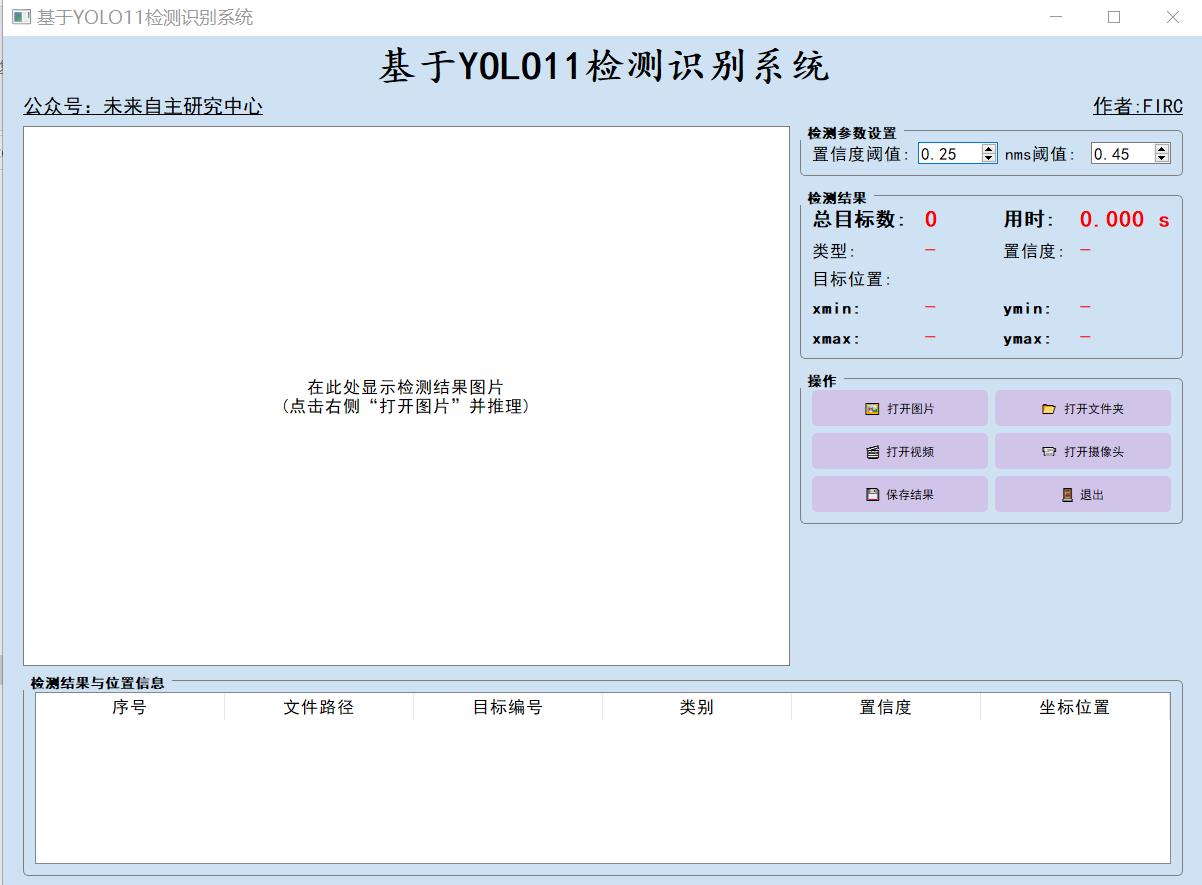Start the webcam via 打开摄像头 button
The width and height of the screenshot is (1202, 885).
click(1083, 451)
